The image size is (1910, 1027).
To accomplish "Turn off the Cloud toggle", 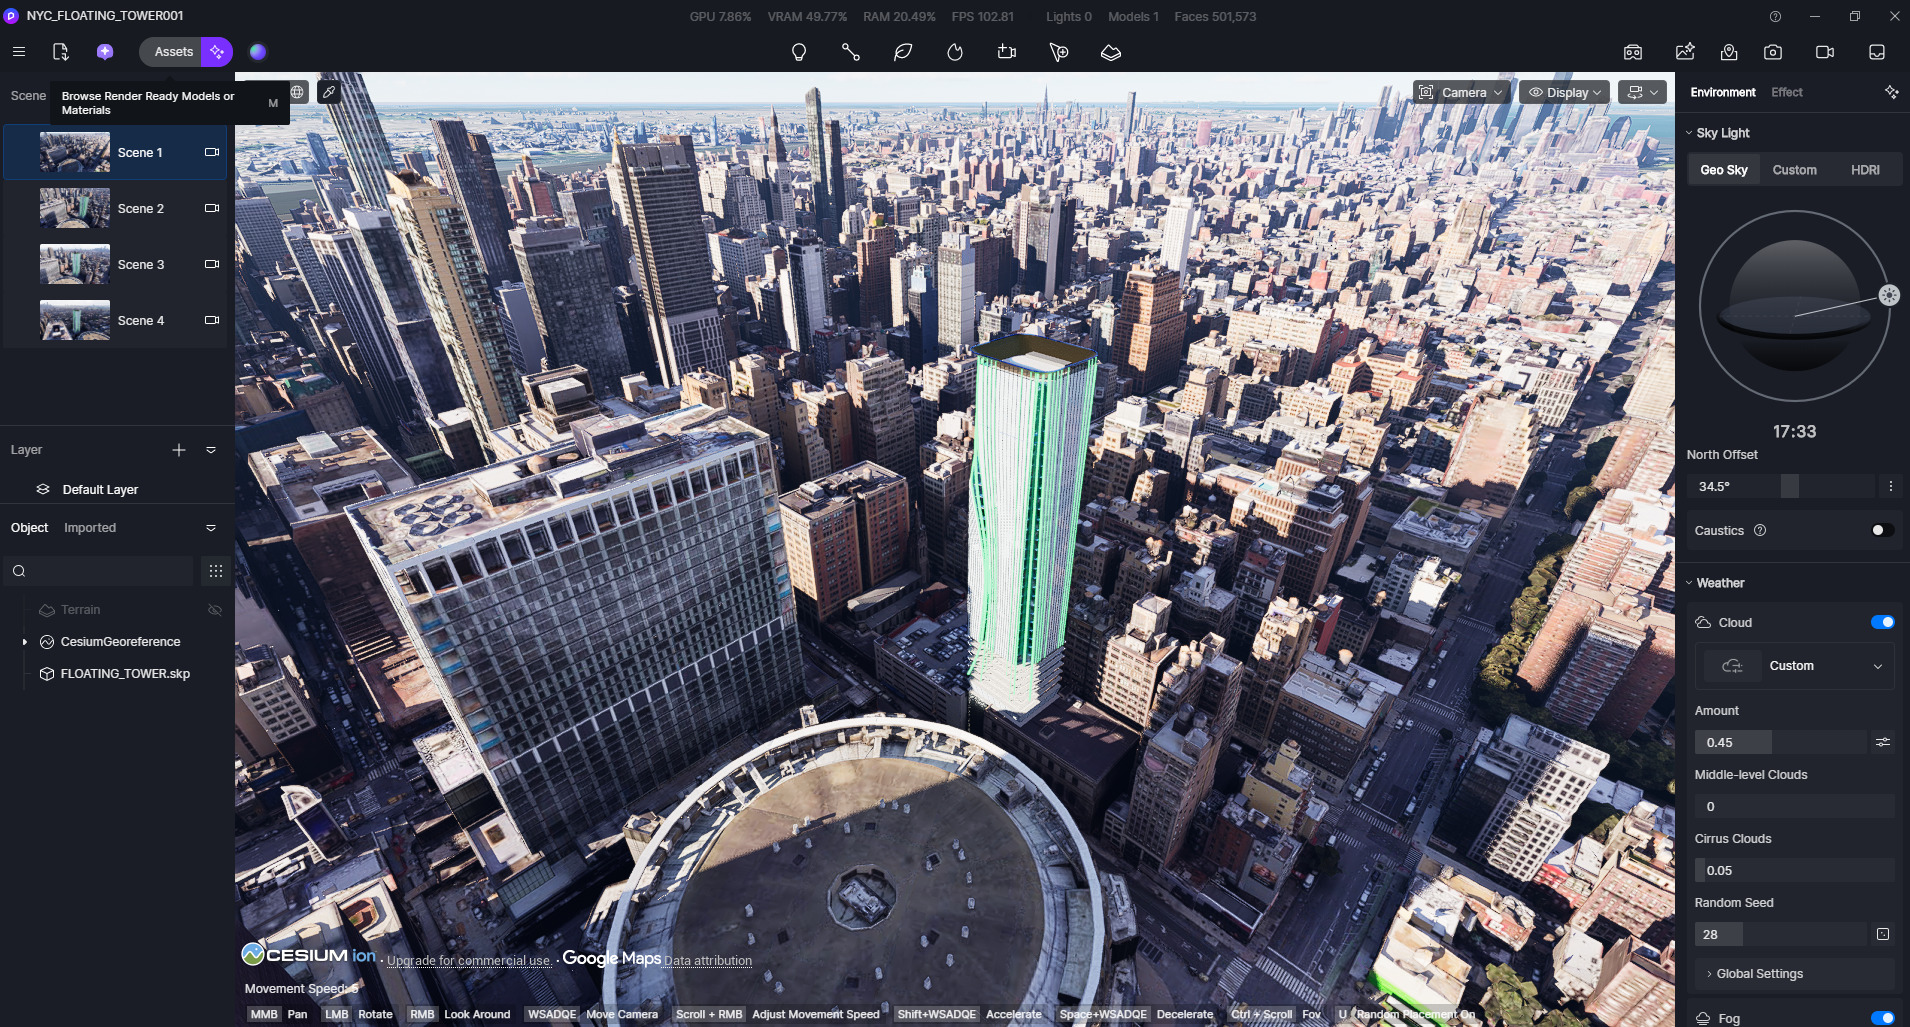I will (x=1882, y=622).
